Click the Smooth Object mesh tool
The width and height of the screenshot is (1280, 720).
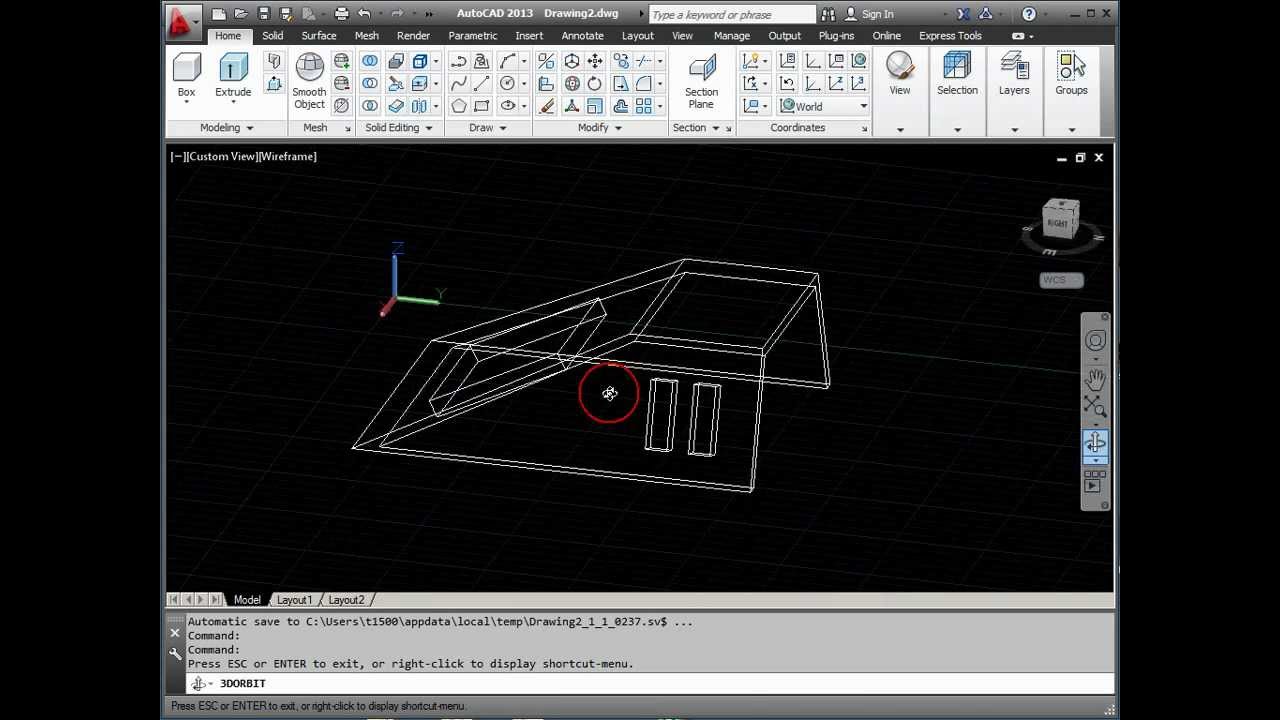309,82
